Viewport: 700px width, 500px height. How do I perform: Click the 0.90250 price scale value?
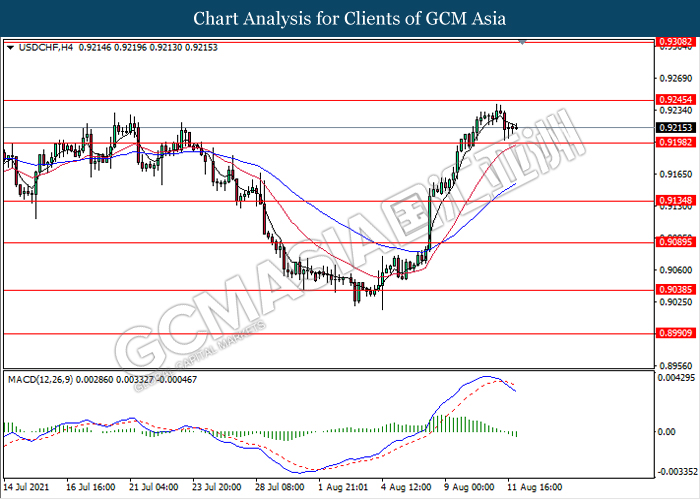[676, 302]
